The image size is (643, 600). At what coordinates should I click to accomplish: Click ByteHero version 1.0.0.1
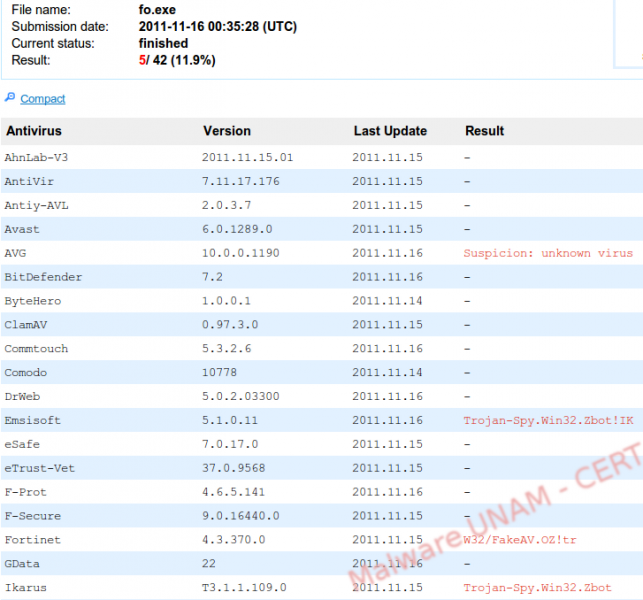pyautogui.click(x=226, y=301)
